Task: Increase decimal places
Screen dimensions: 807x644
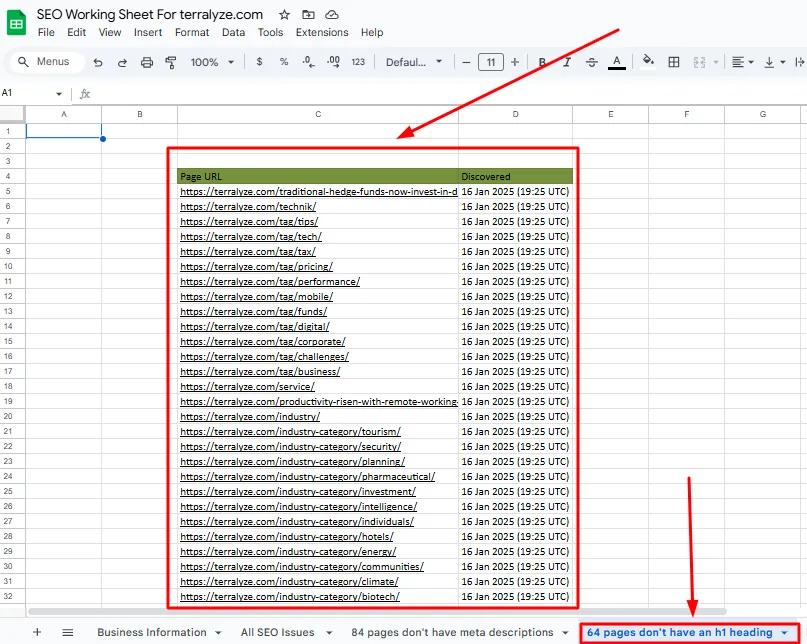Action: point(334,62)
